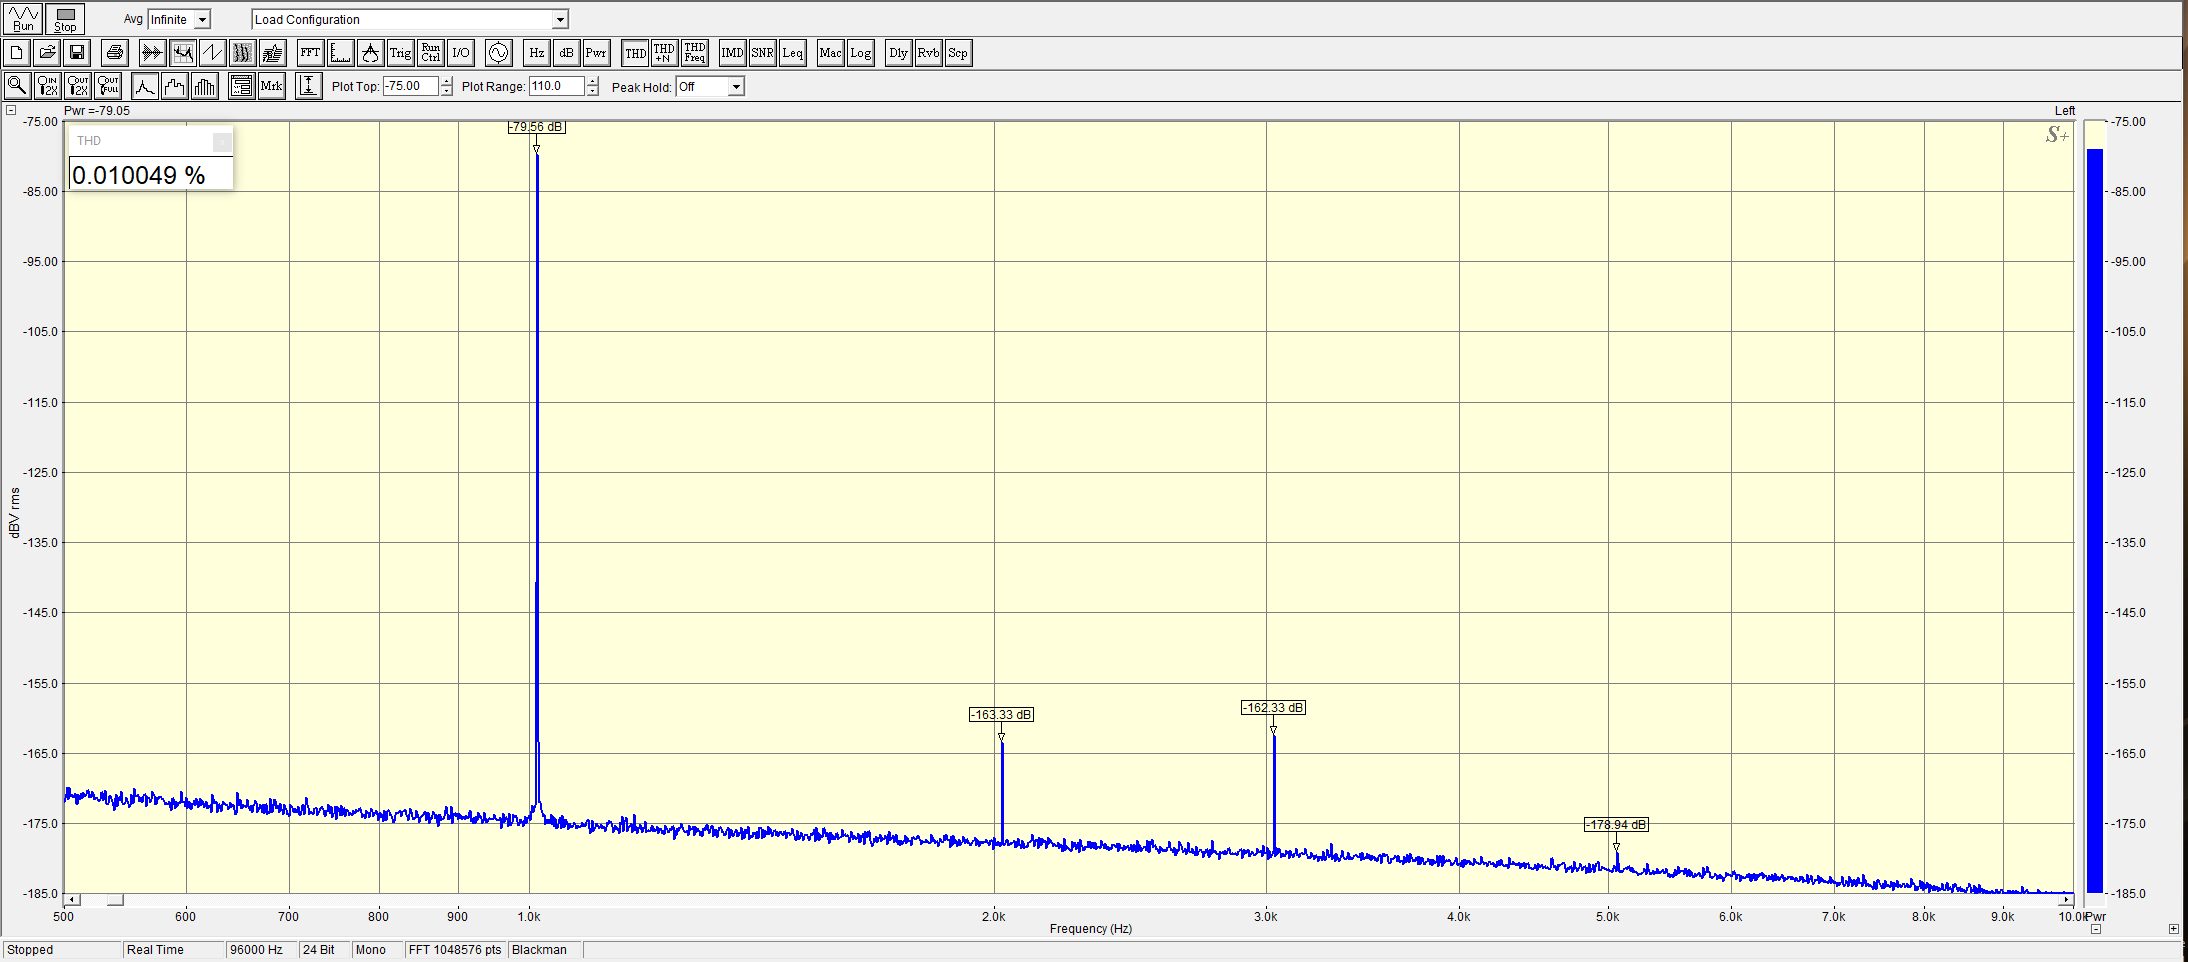
Task: Open I/O device settings
Action: coord(461,53)
